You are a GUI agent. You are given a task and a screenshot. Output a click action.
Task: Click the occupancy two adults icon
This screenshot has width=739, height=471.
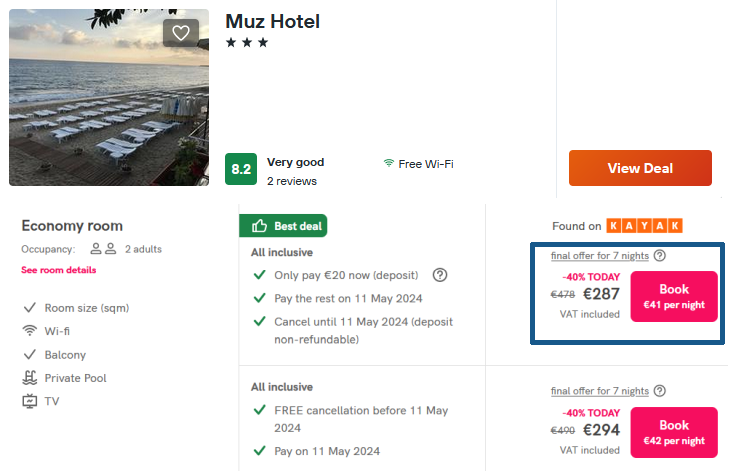click(104, 249)
